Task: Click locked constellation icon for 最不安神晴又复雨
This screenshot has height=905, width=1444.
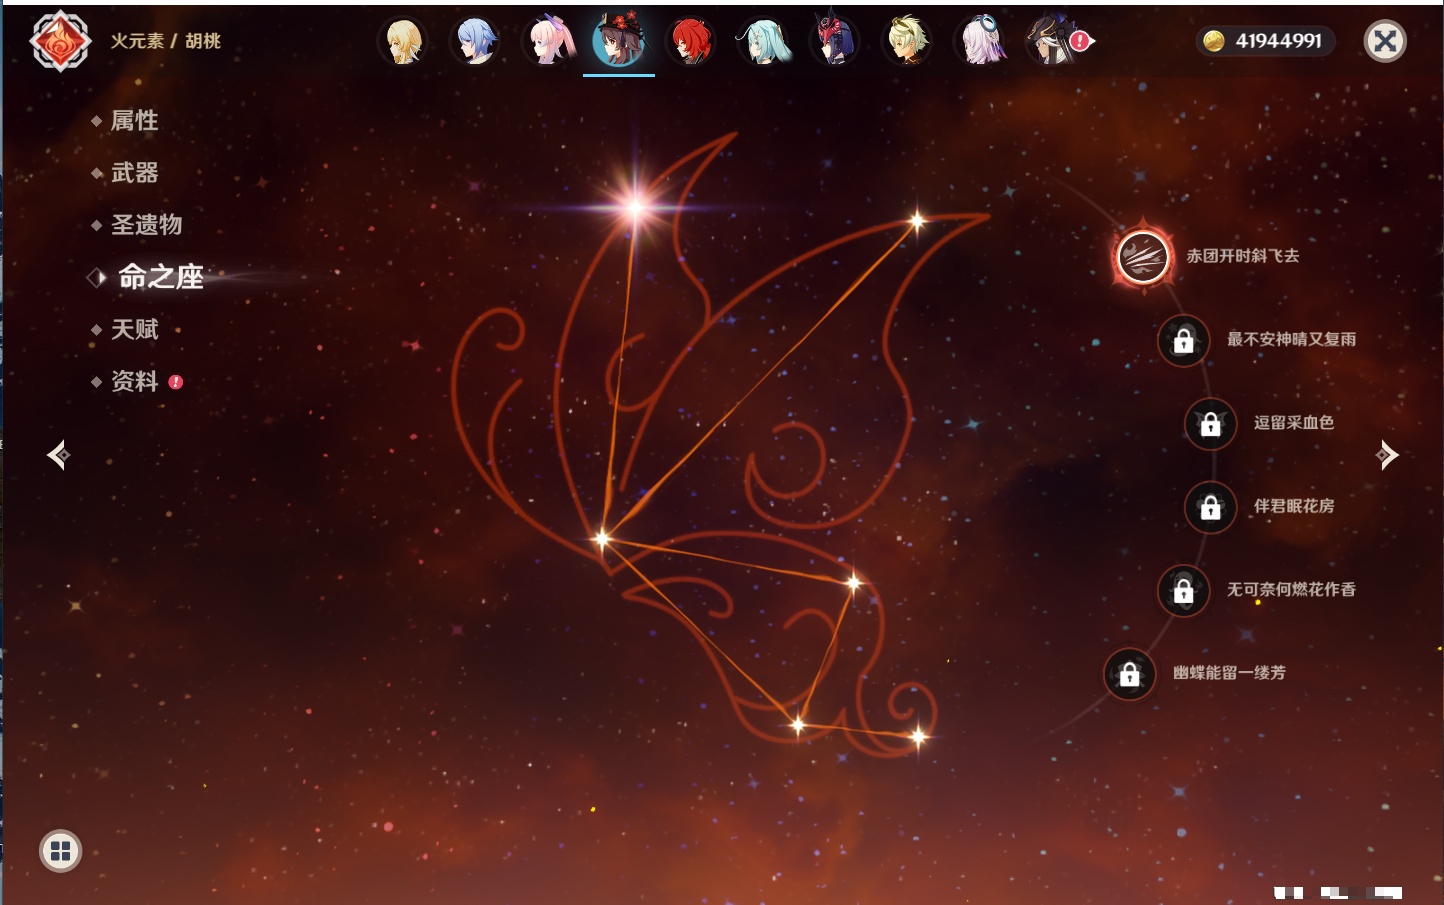Action: tap(1183, 340)
